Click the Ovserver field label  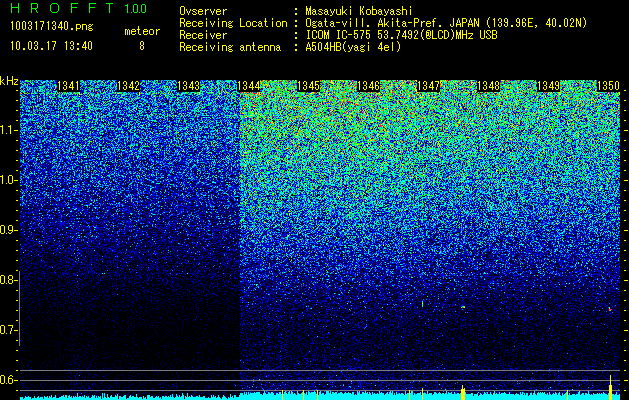(203, 11)
